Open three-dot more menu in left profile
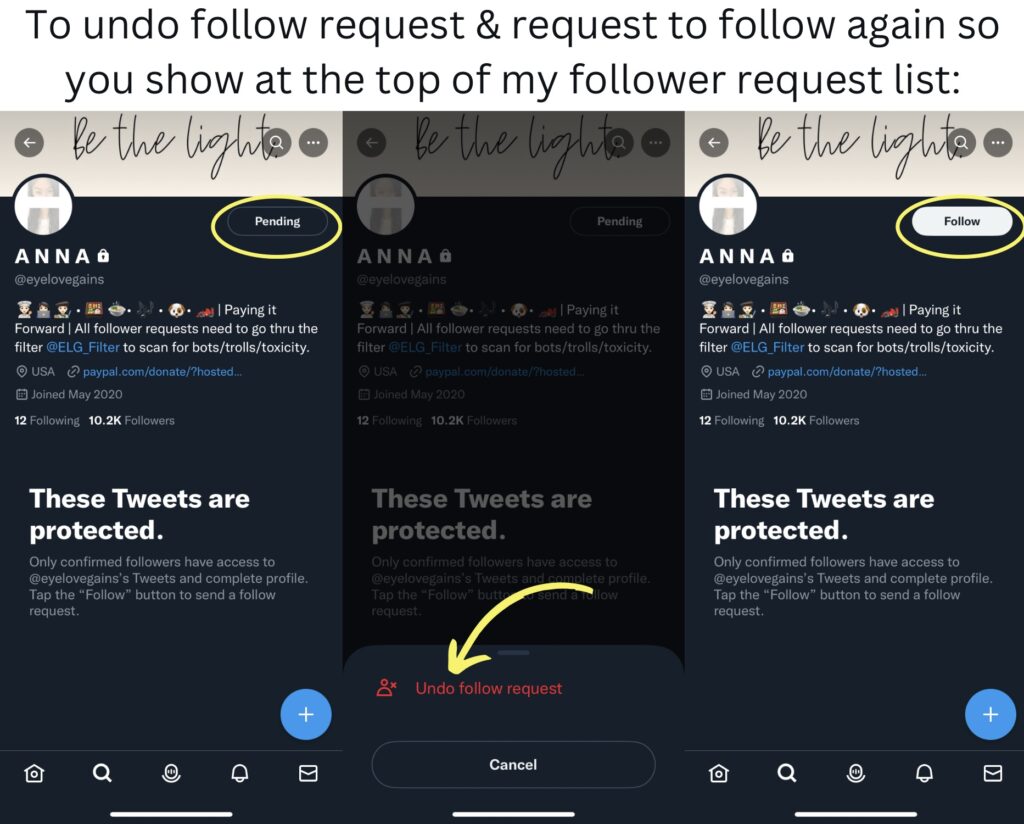Screen dimensions: 1024x824 point(313,142)
